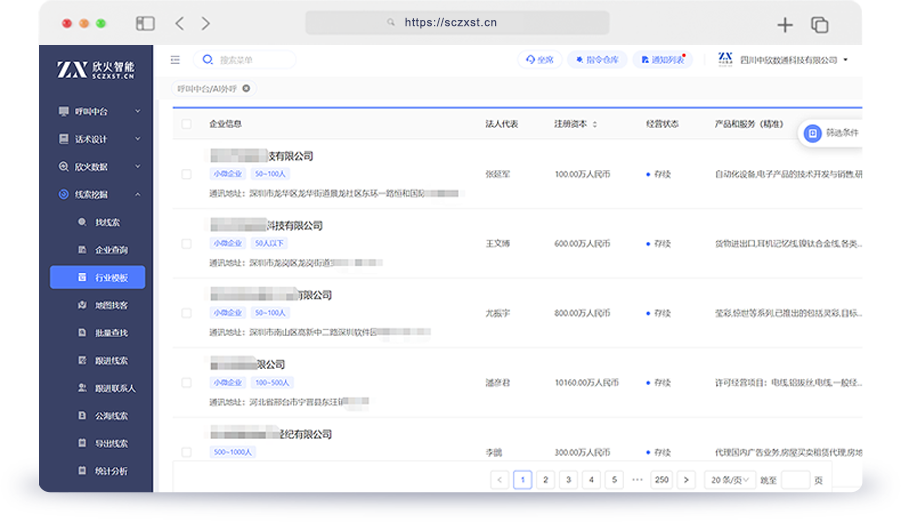This screenshot has height=522, width=901.
Task: Check the row with 800.00万人民币 capital
Action: (x=186, y=313)
